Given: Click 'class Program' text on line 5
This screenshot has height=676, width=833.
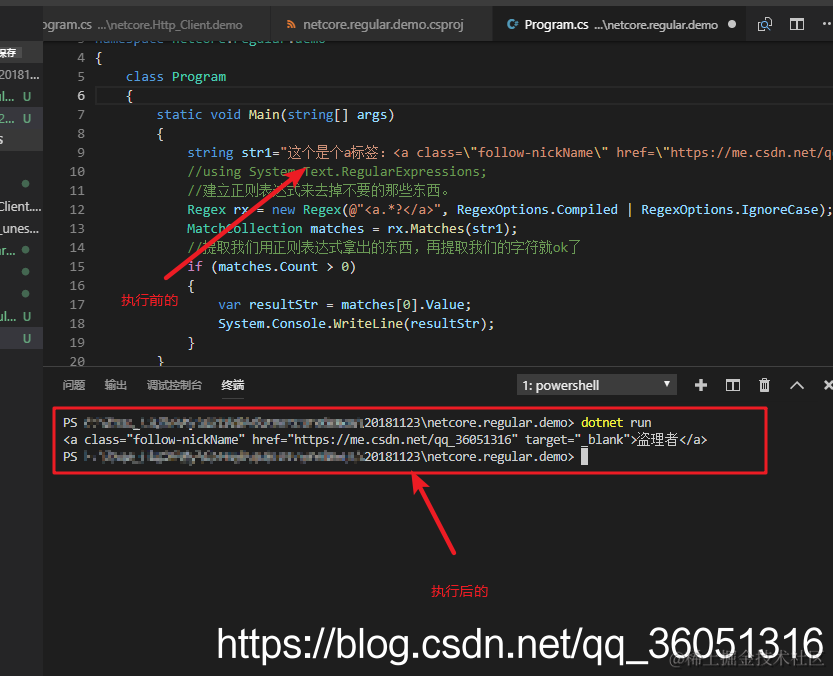Looking at the screenshot, I should pos(176,77).
